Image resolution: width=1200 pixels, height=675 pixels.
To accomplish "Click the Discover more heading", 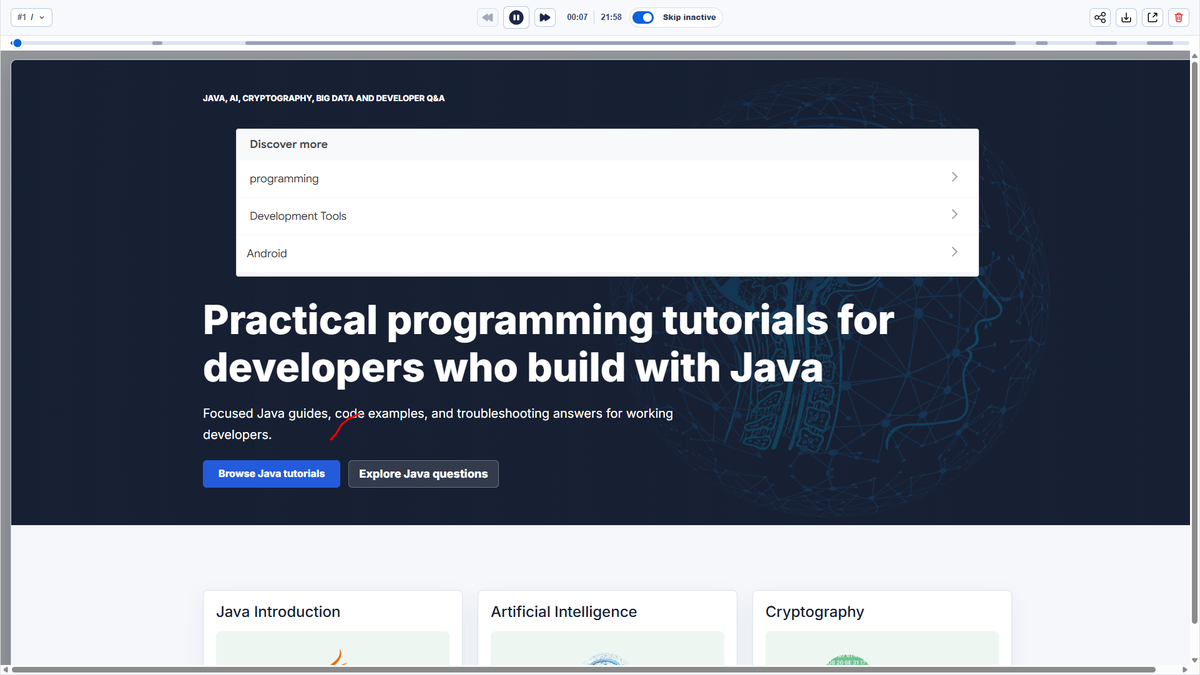I will tap(289, 144).
